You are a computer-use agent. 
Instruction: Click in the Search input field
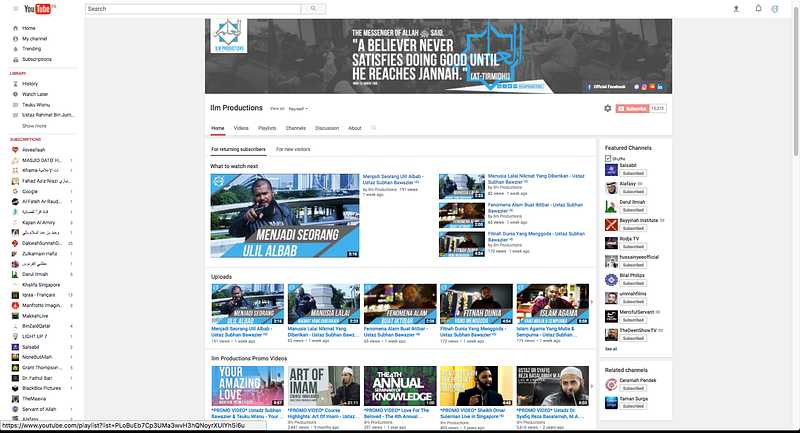click(x=193, y=9)
